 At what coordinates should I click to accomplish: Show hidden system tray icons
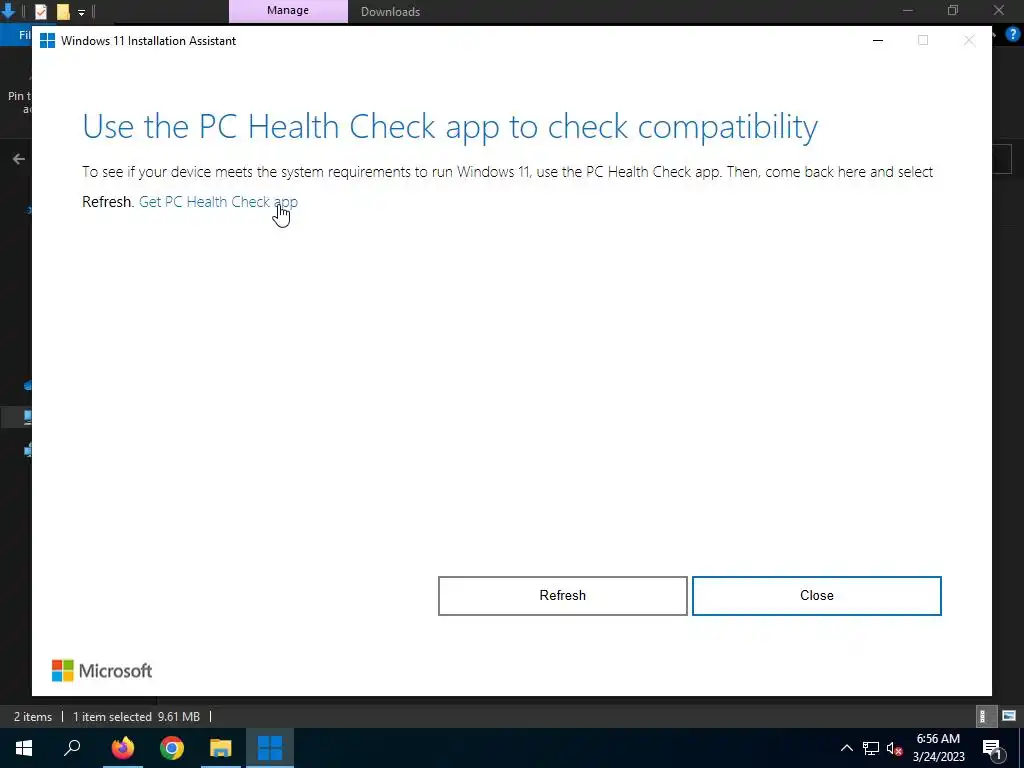click(x=846, y=748)
